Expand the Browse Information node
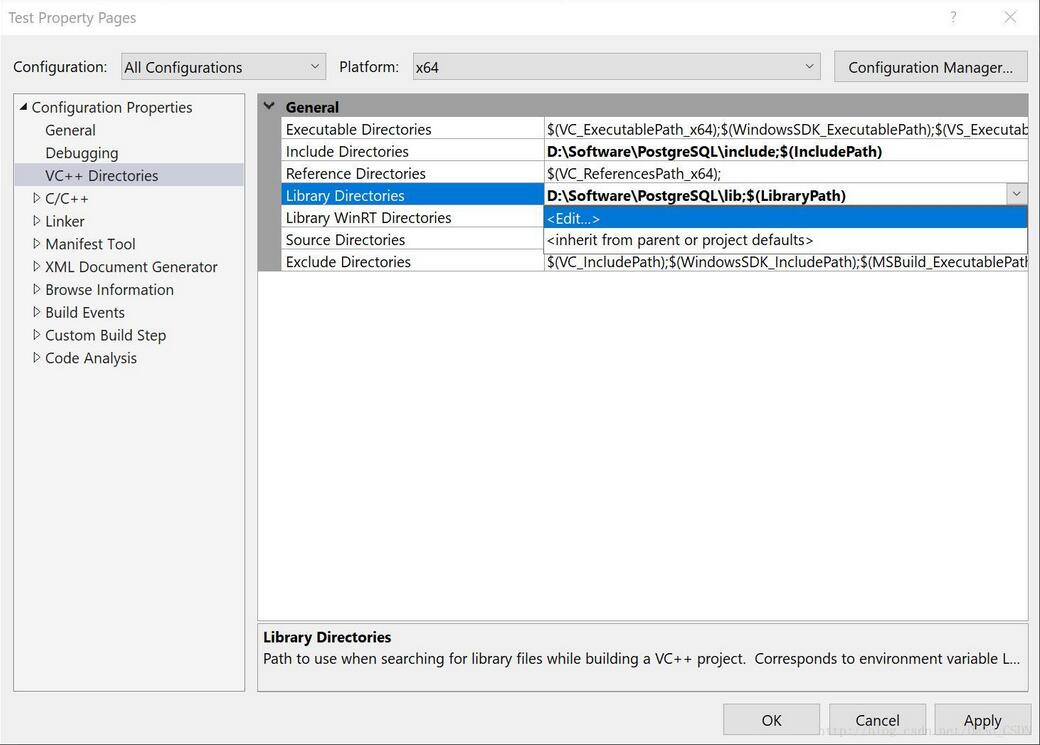Screen dimensions: 1040x745 point(36,289)
